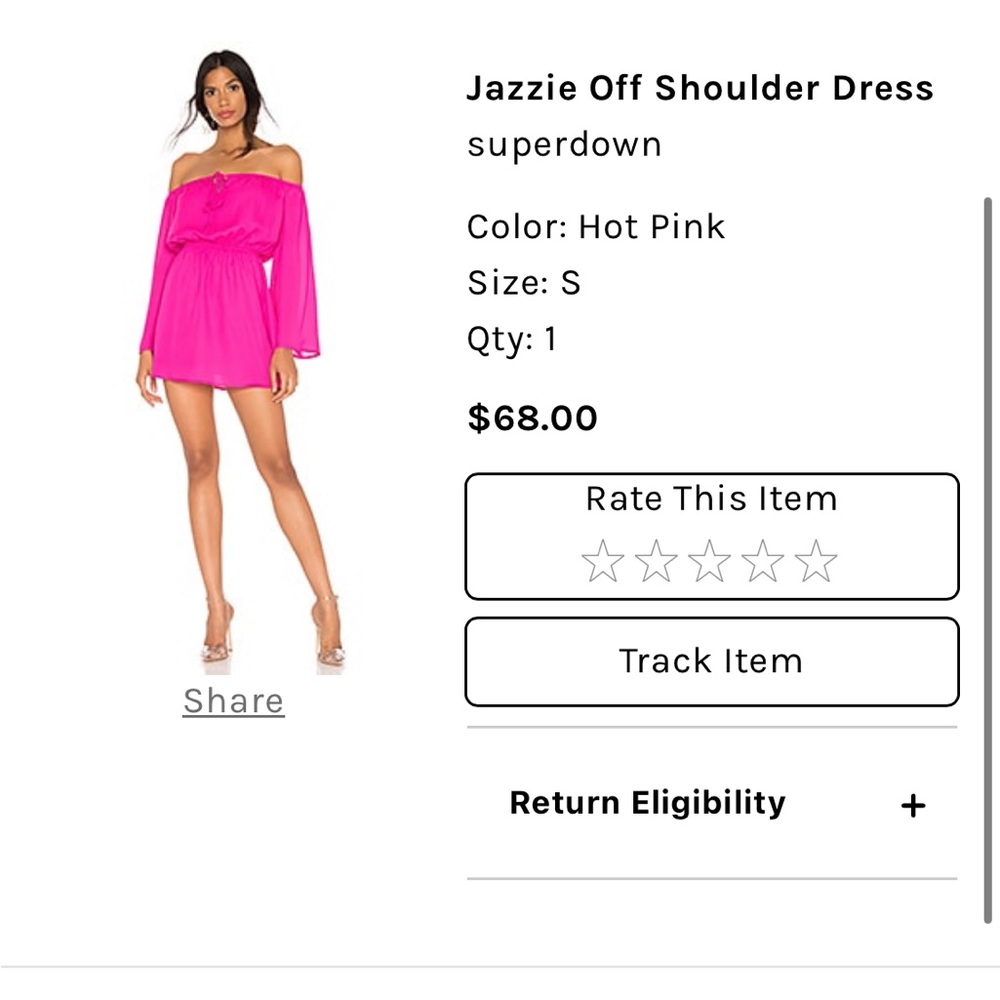Select the Jazzie Off Shoulder Dress title
This screenshot has height=1000, width=1000.
click(x=700, y=88)
